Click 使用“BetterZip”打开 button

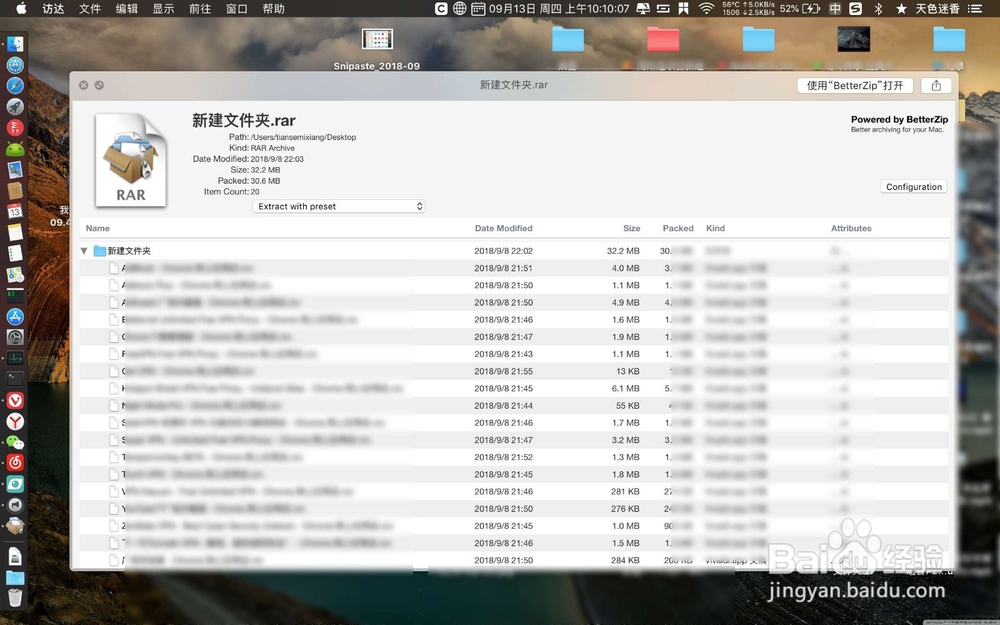tap(855, 85)
